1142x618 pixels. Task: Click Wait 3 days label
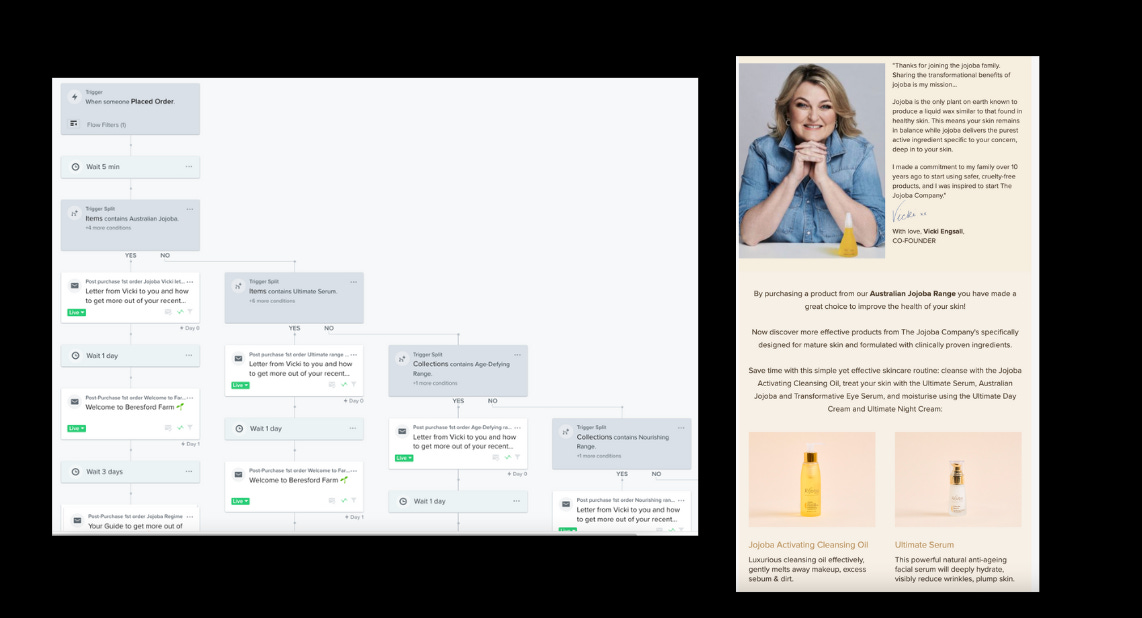tap(104, 472)
